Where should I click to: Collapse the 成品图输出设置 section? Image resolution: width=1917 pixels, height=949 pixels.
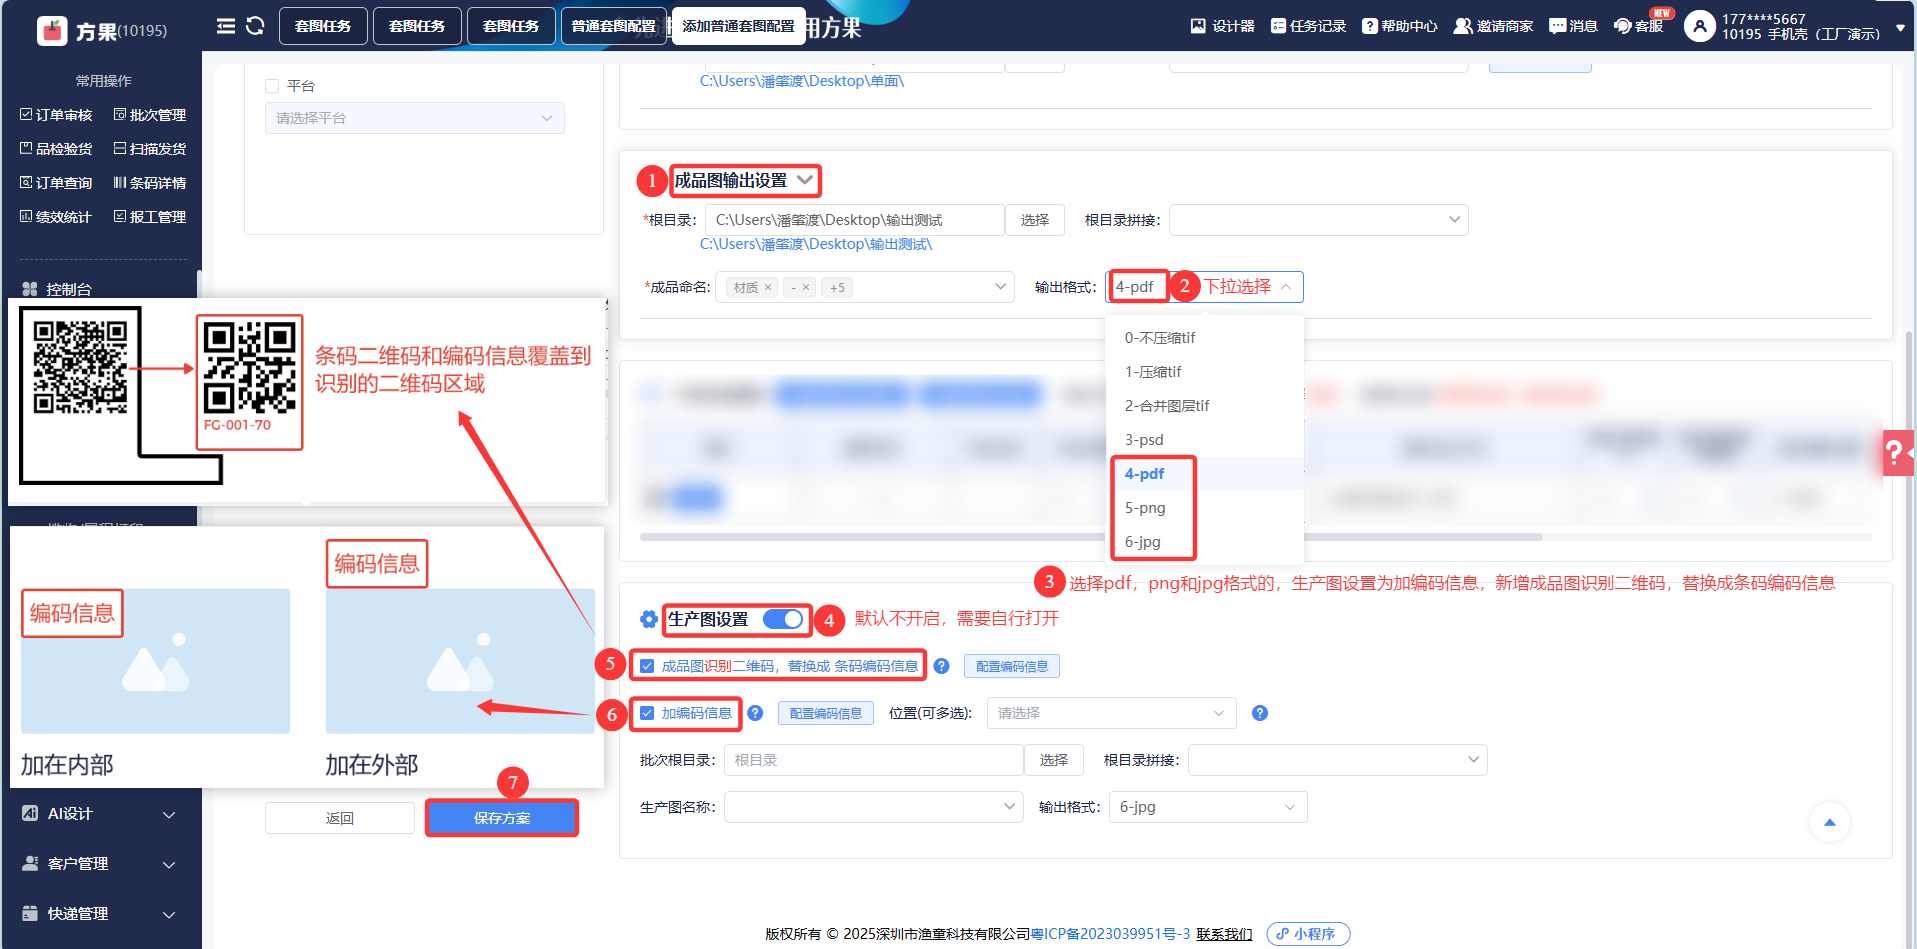pos(805,180)
